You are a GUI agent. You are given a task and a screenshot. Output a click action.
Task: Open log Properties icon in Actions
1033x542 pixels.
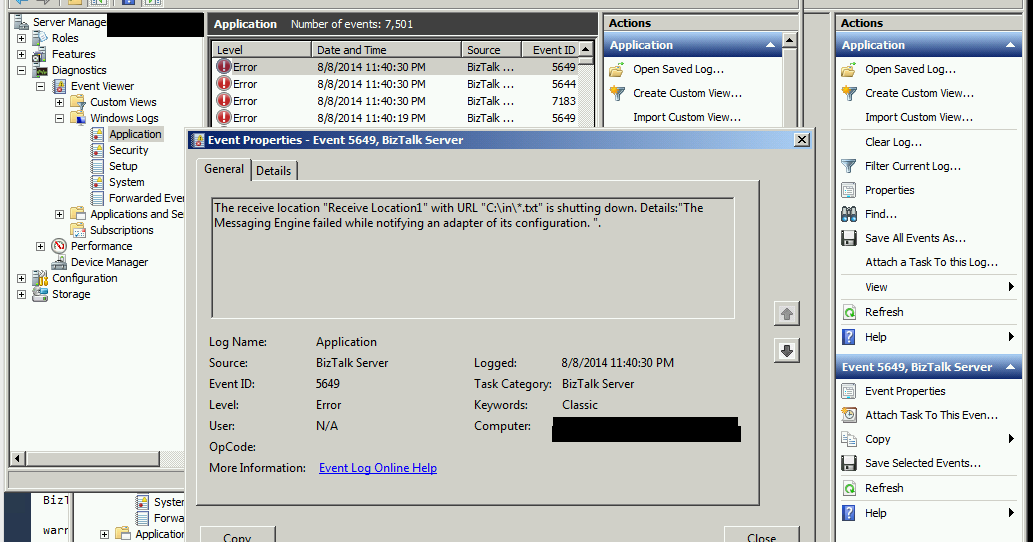[849, 190]
